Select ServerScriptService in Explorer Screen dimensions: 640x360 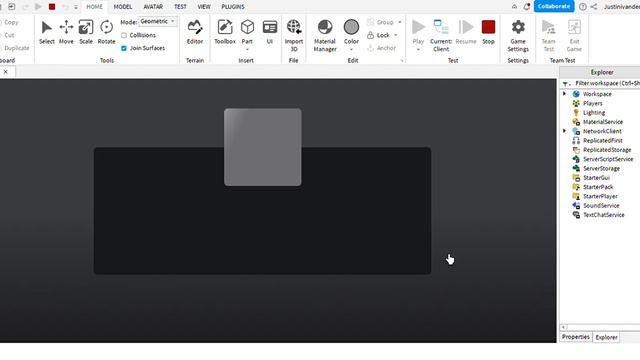click(x=608, y=159)
